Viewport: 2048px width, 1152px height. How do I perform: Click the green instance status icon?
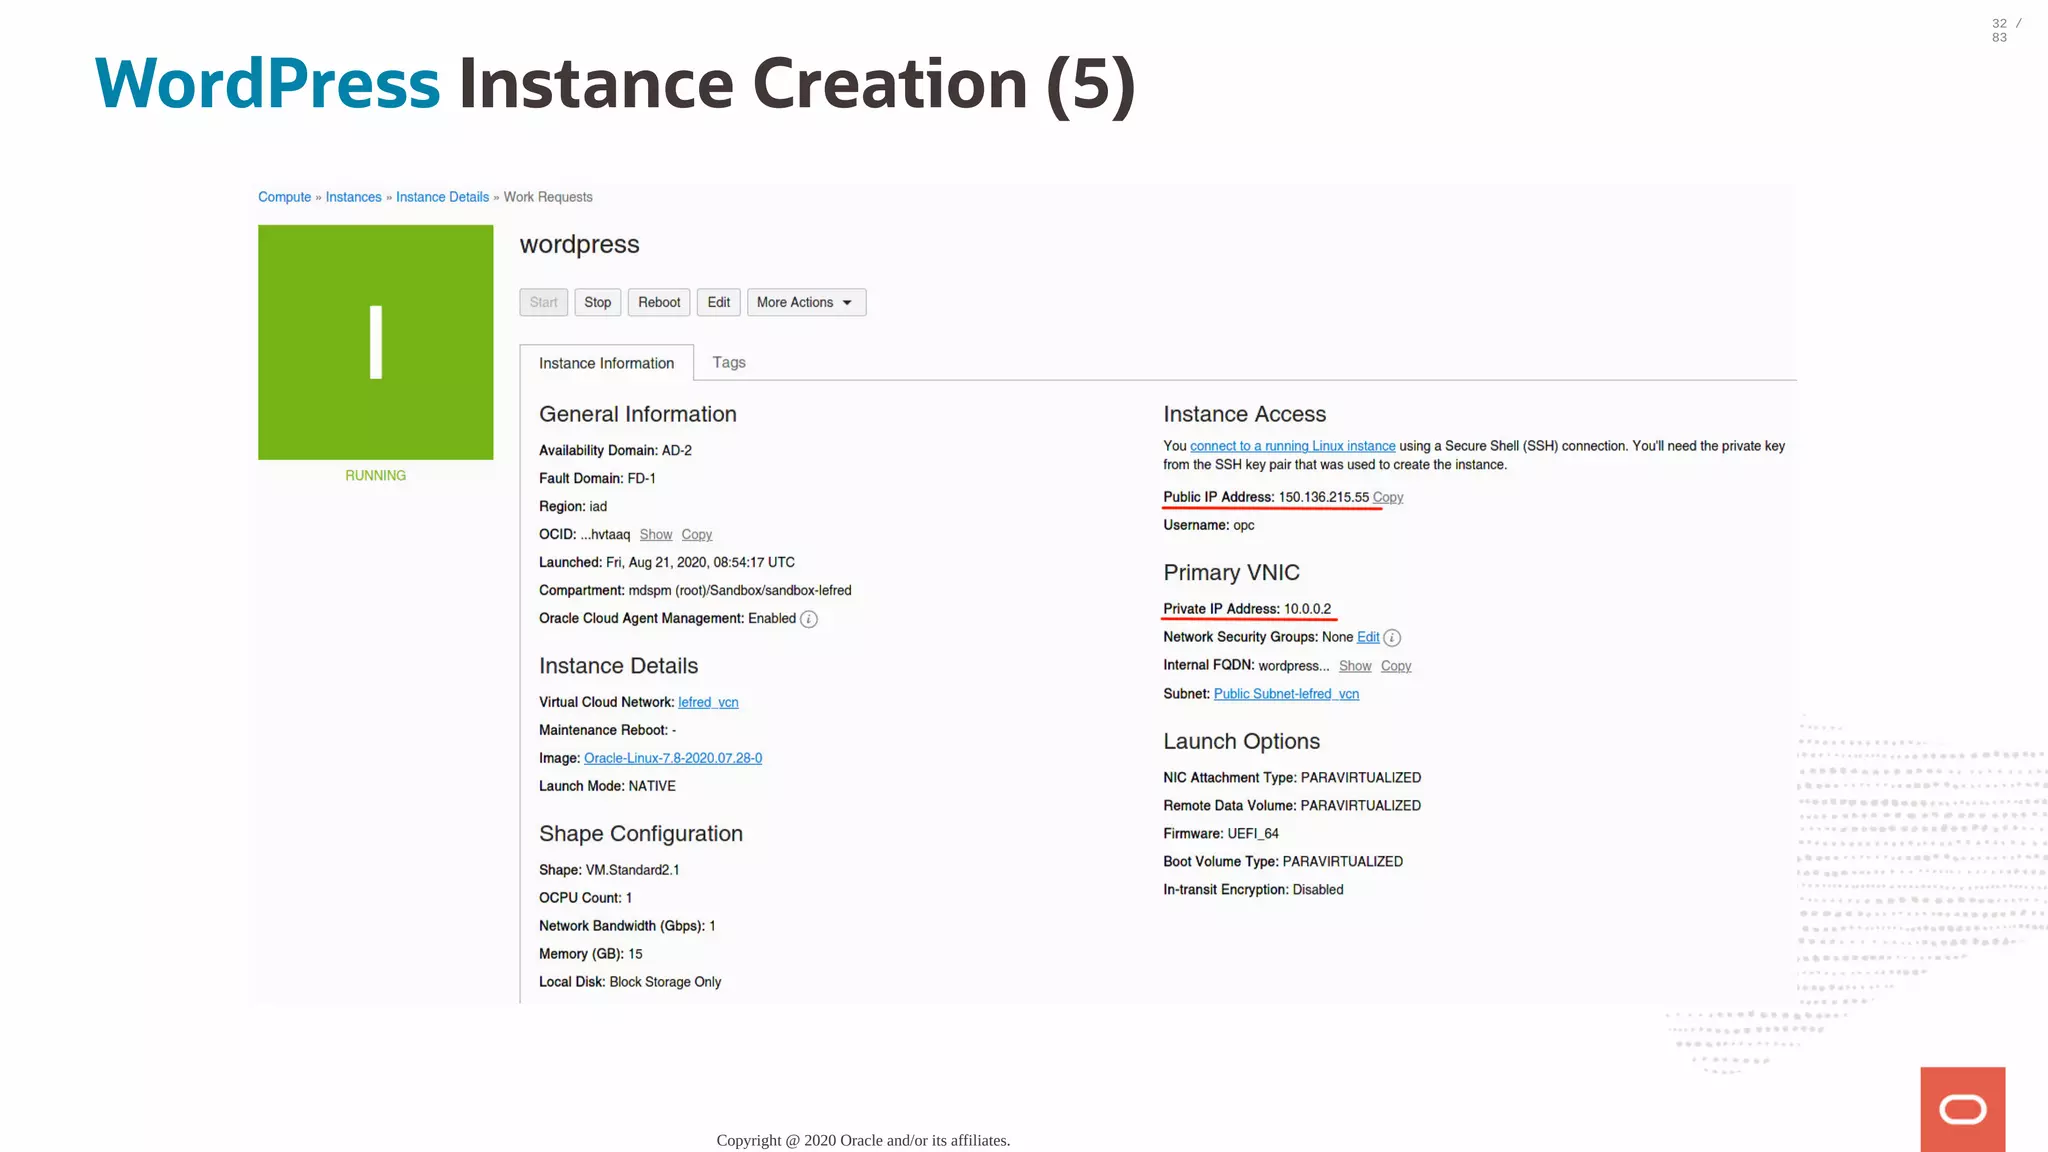point(375,342)
